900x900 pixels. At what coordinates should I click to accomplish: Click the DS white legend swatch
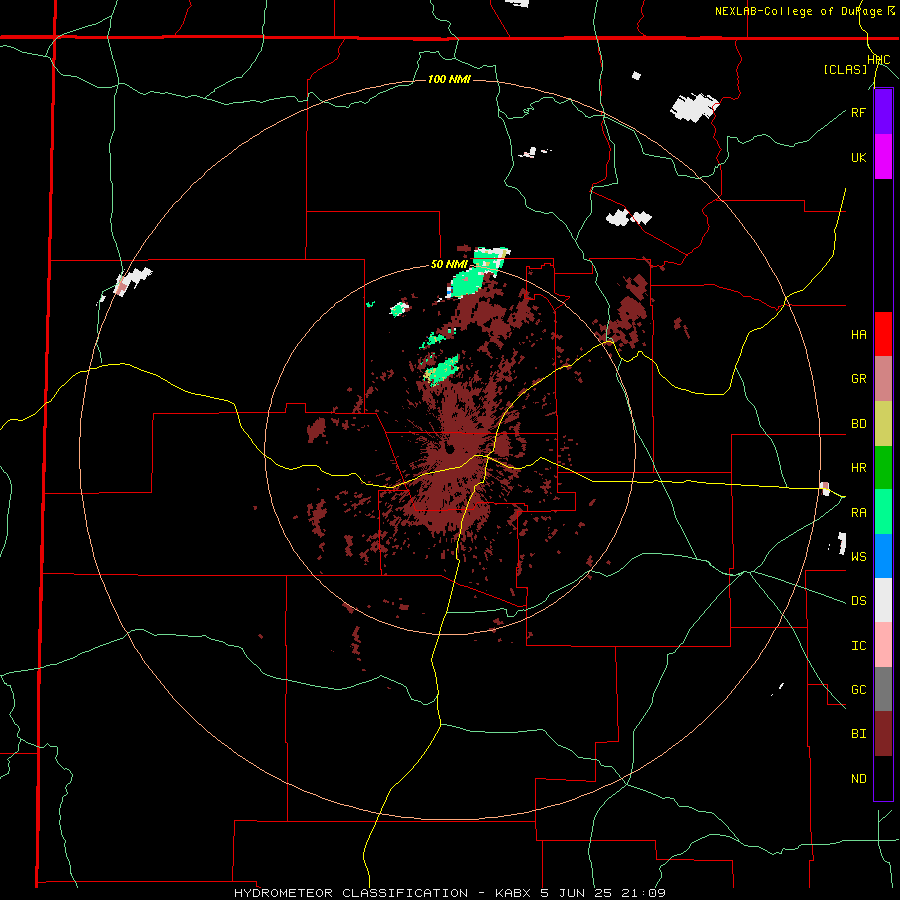[883, 600]
